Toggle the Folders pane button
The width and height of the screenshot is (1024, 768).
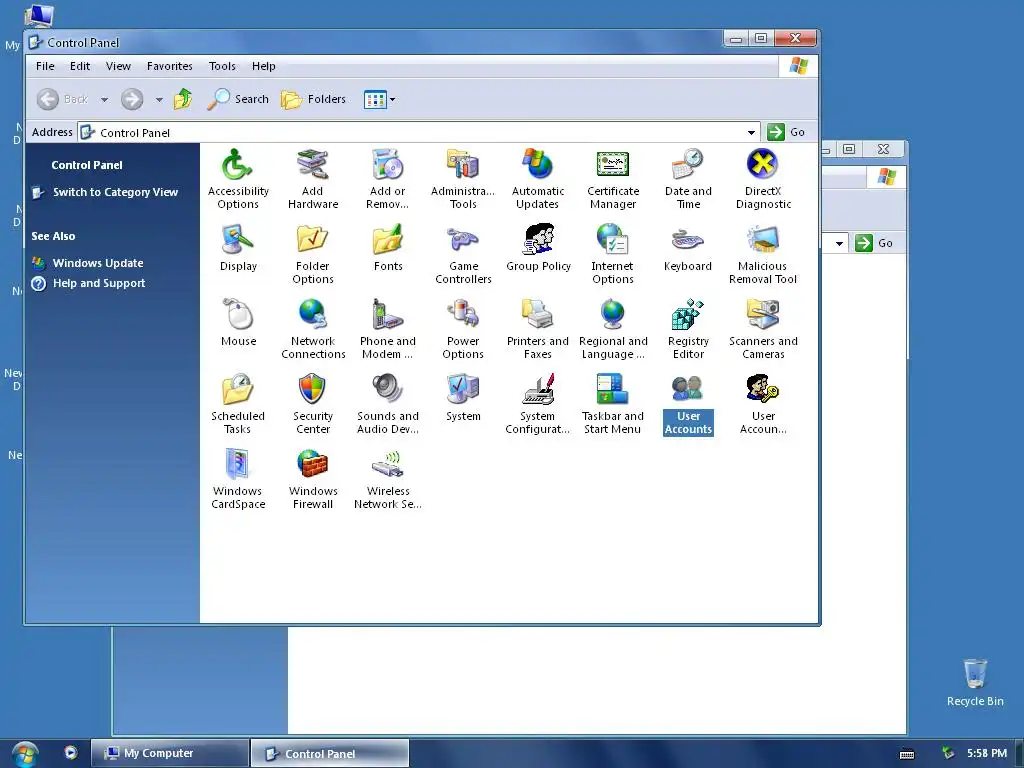(313, 99)
